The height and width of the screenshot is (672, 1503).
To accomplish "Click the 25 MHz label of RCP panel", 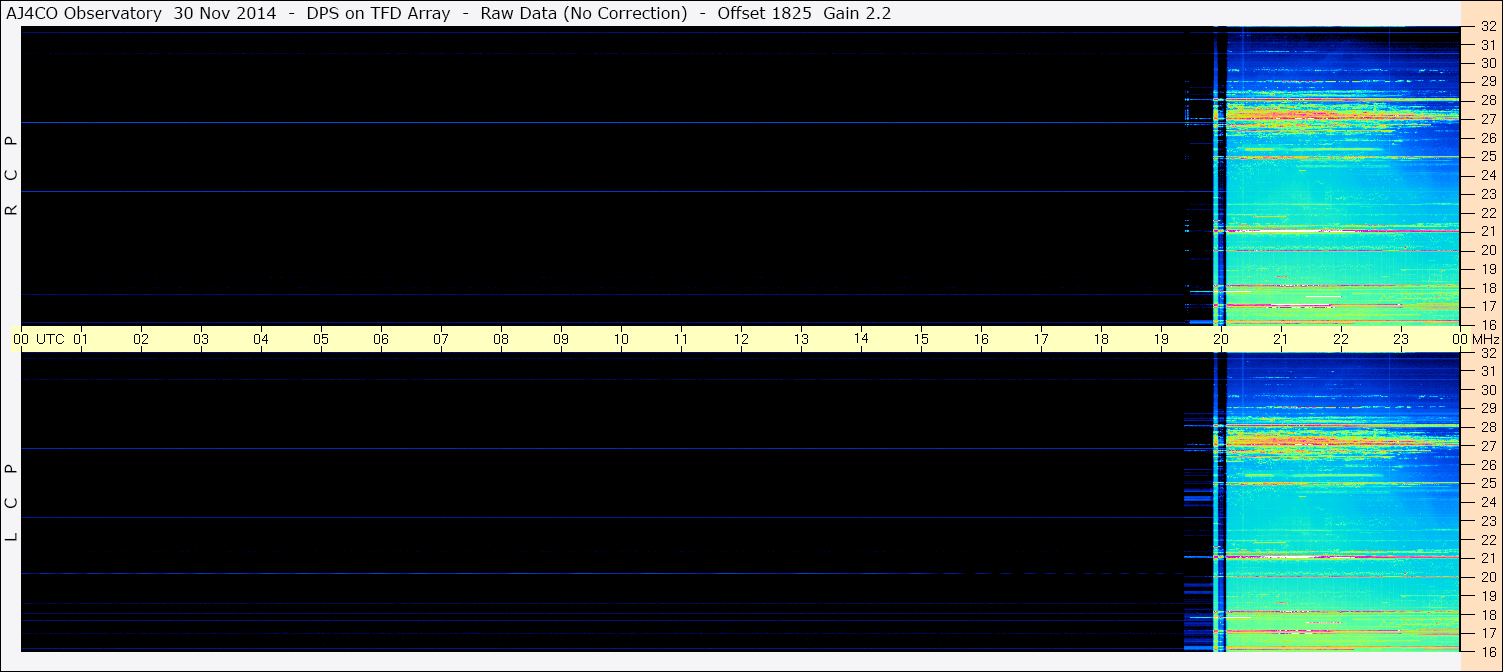I will [x=1488, y=156].
